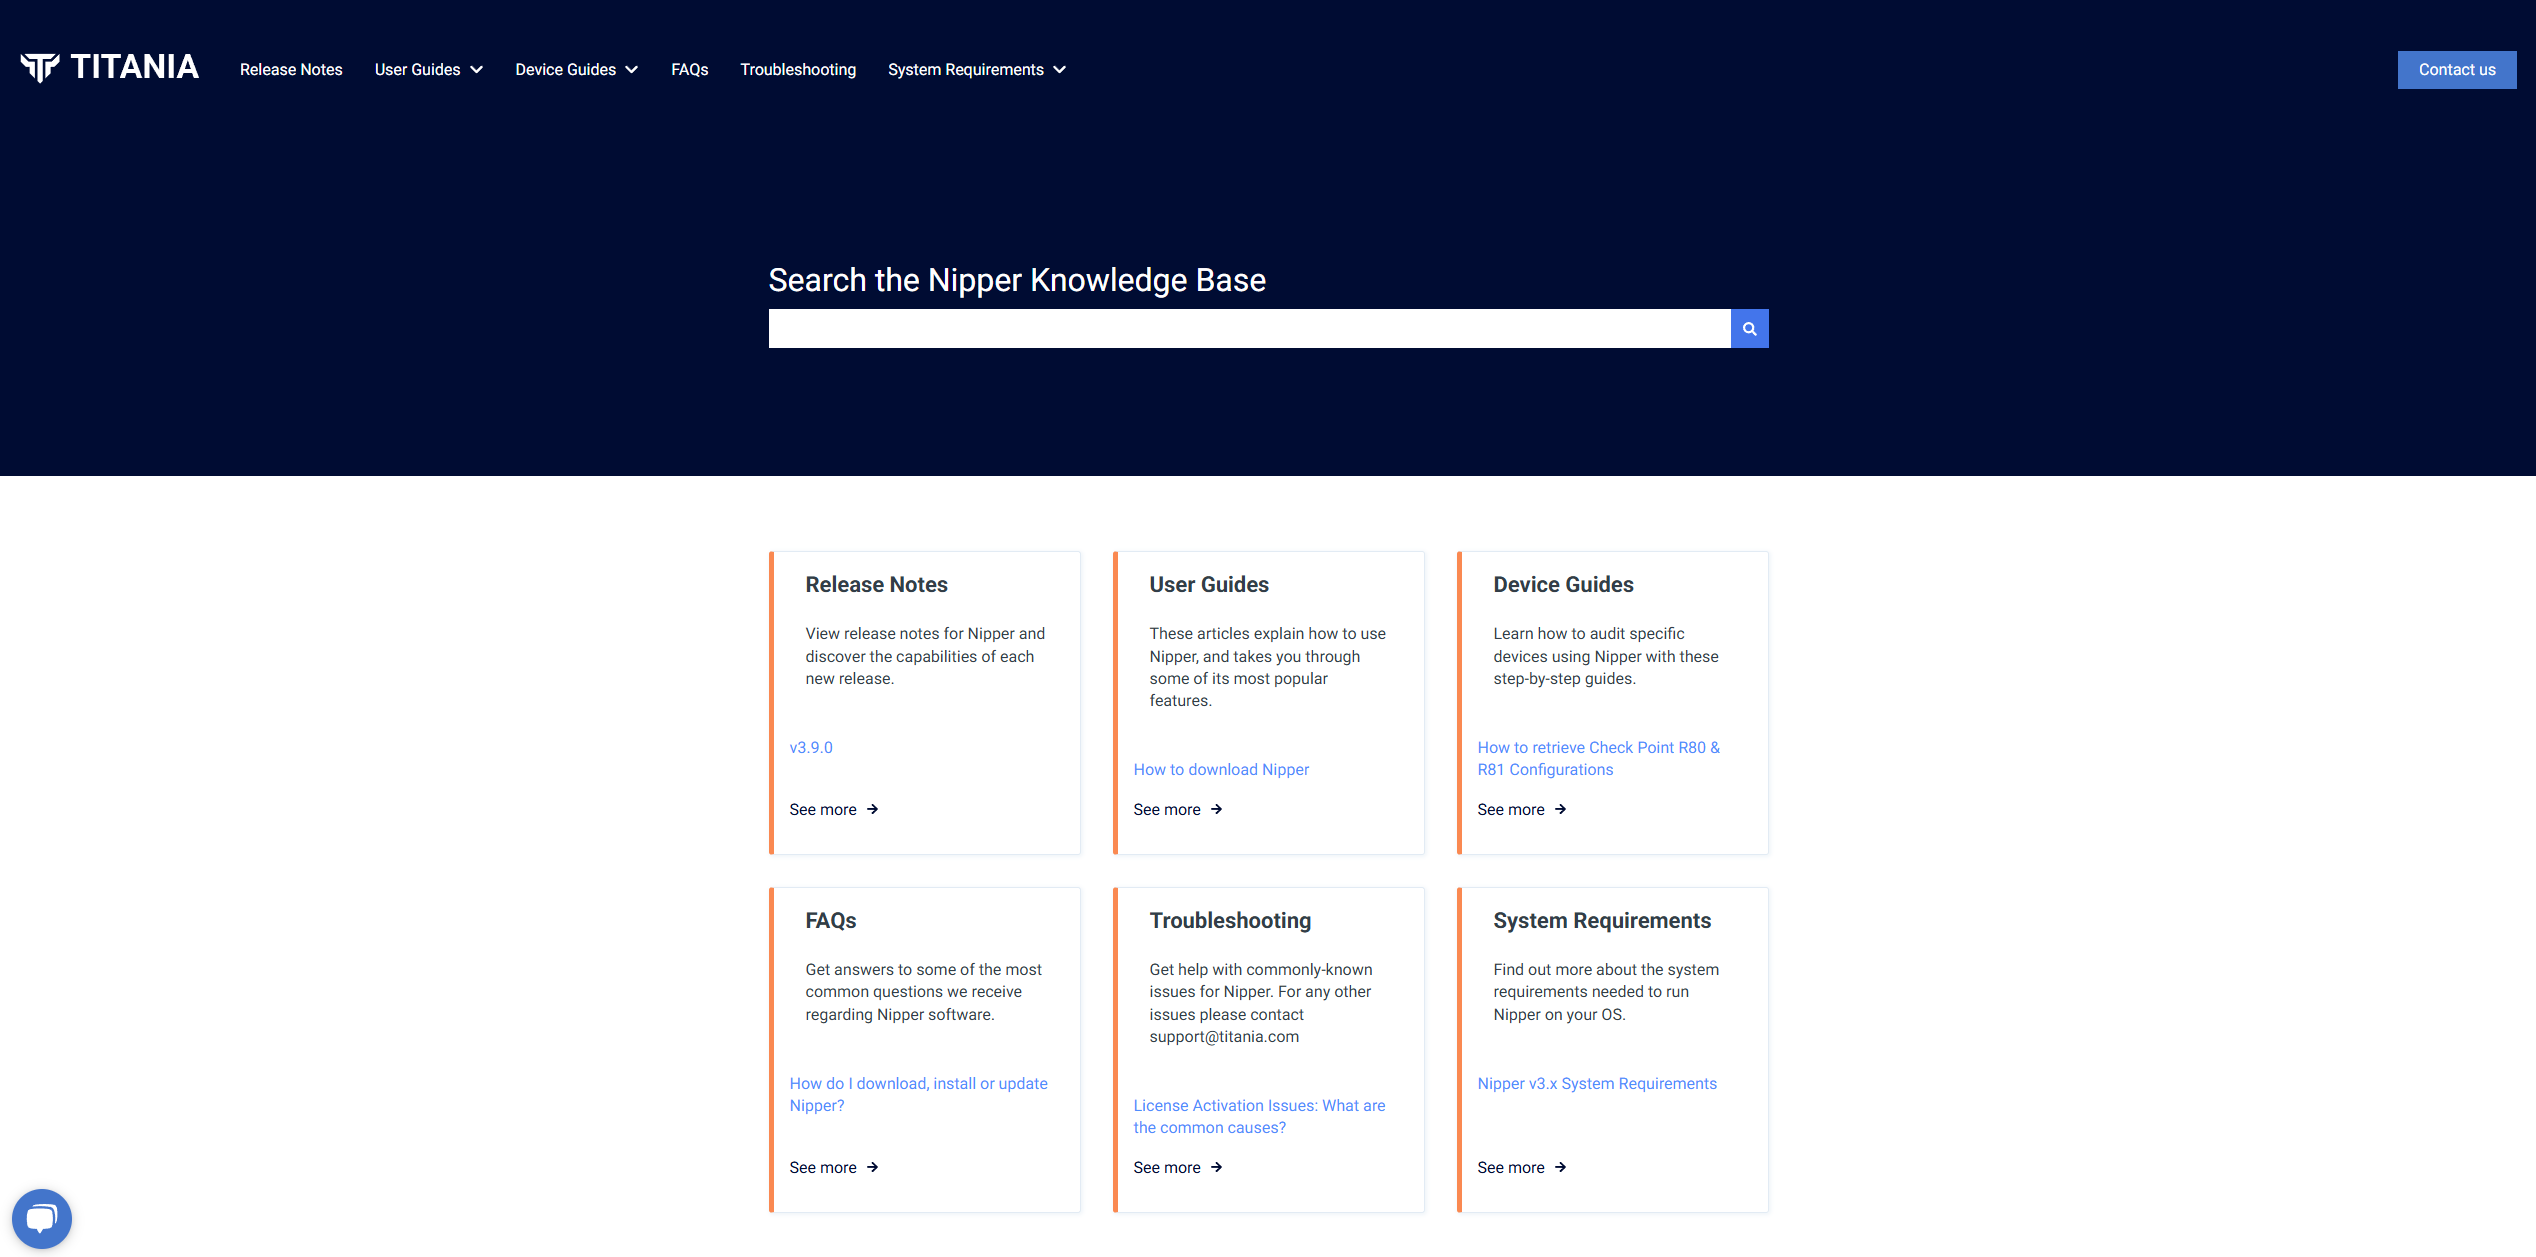Viewport: 2536px width, 1257px height.
Task: Click the See more arrow under System Requirements
Action: [x=1521, y=1167]
